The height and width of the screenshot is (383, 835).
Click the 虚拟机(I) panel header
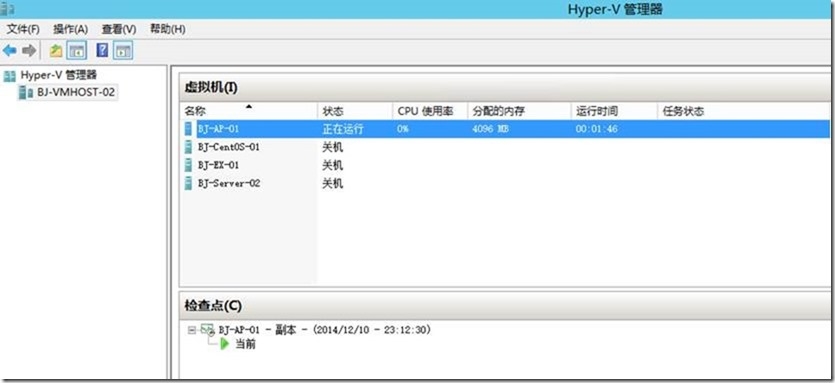click(x=505, y=88)
